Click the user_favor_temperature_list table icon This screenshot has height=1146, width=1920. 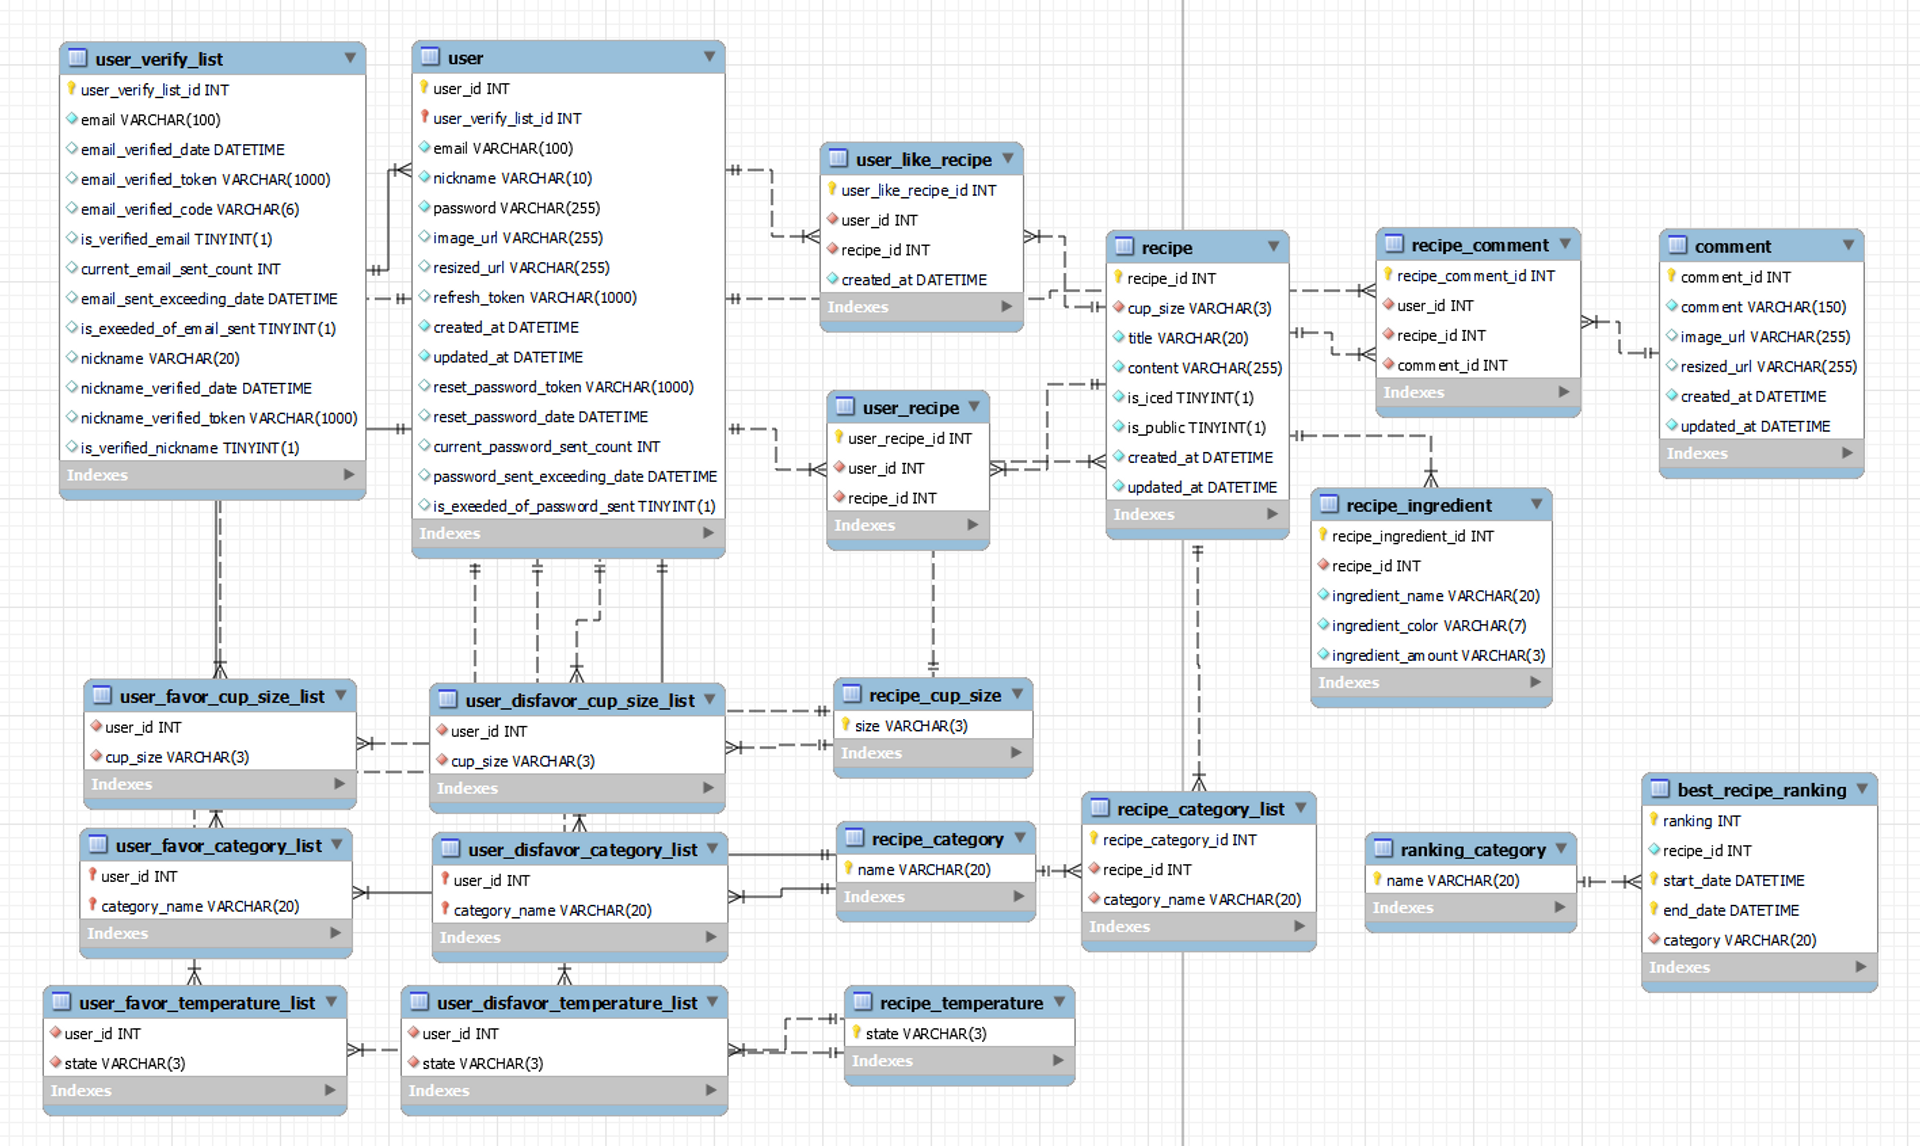click(x=61, y=1001)
